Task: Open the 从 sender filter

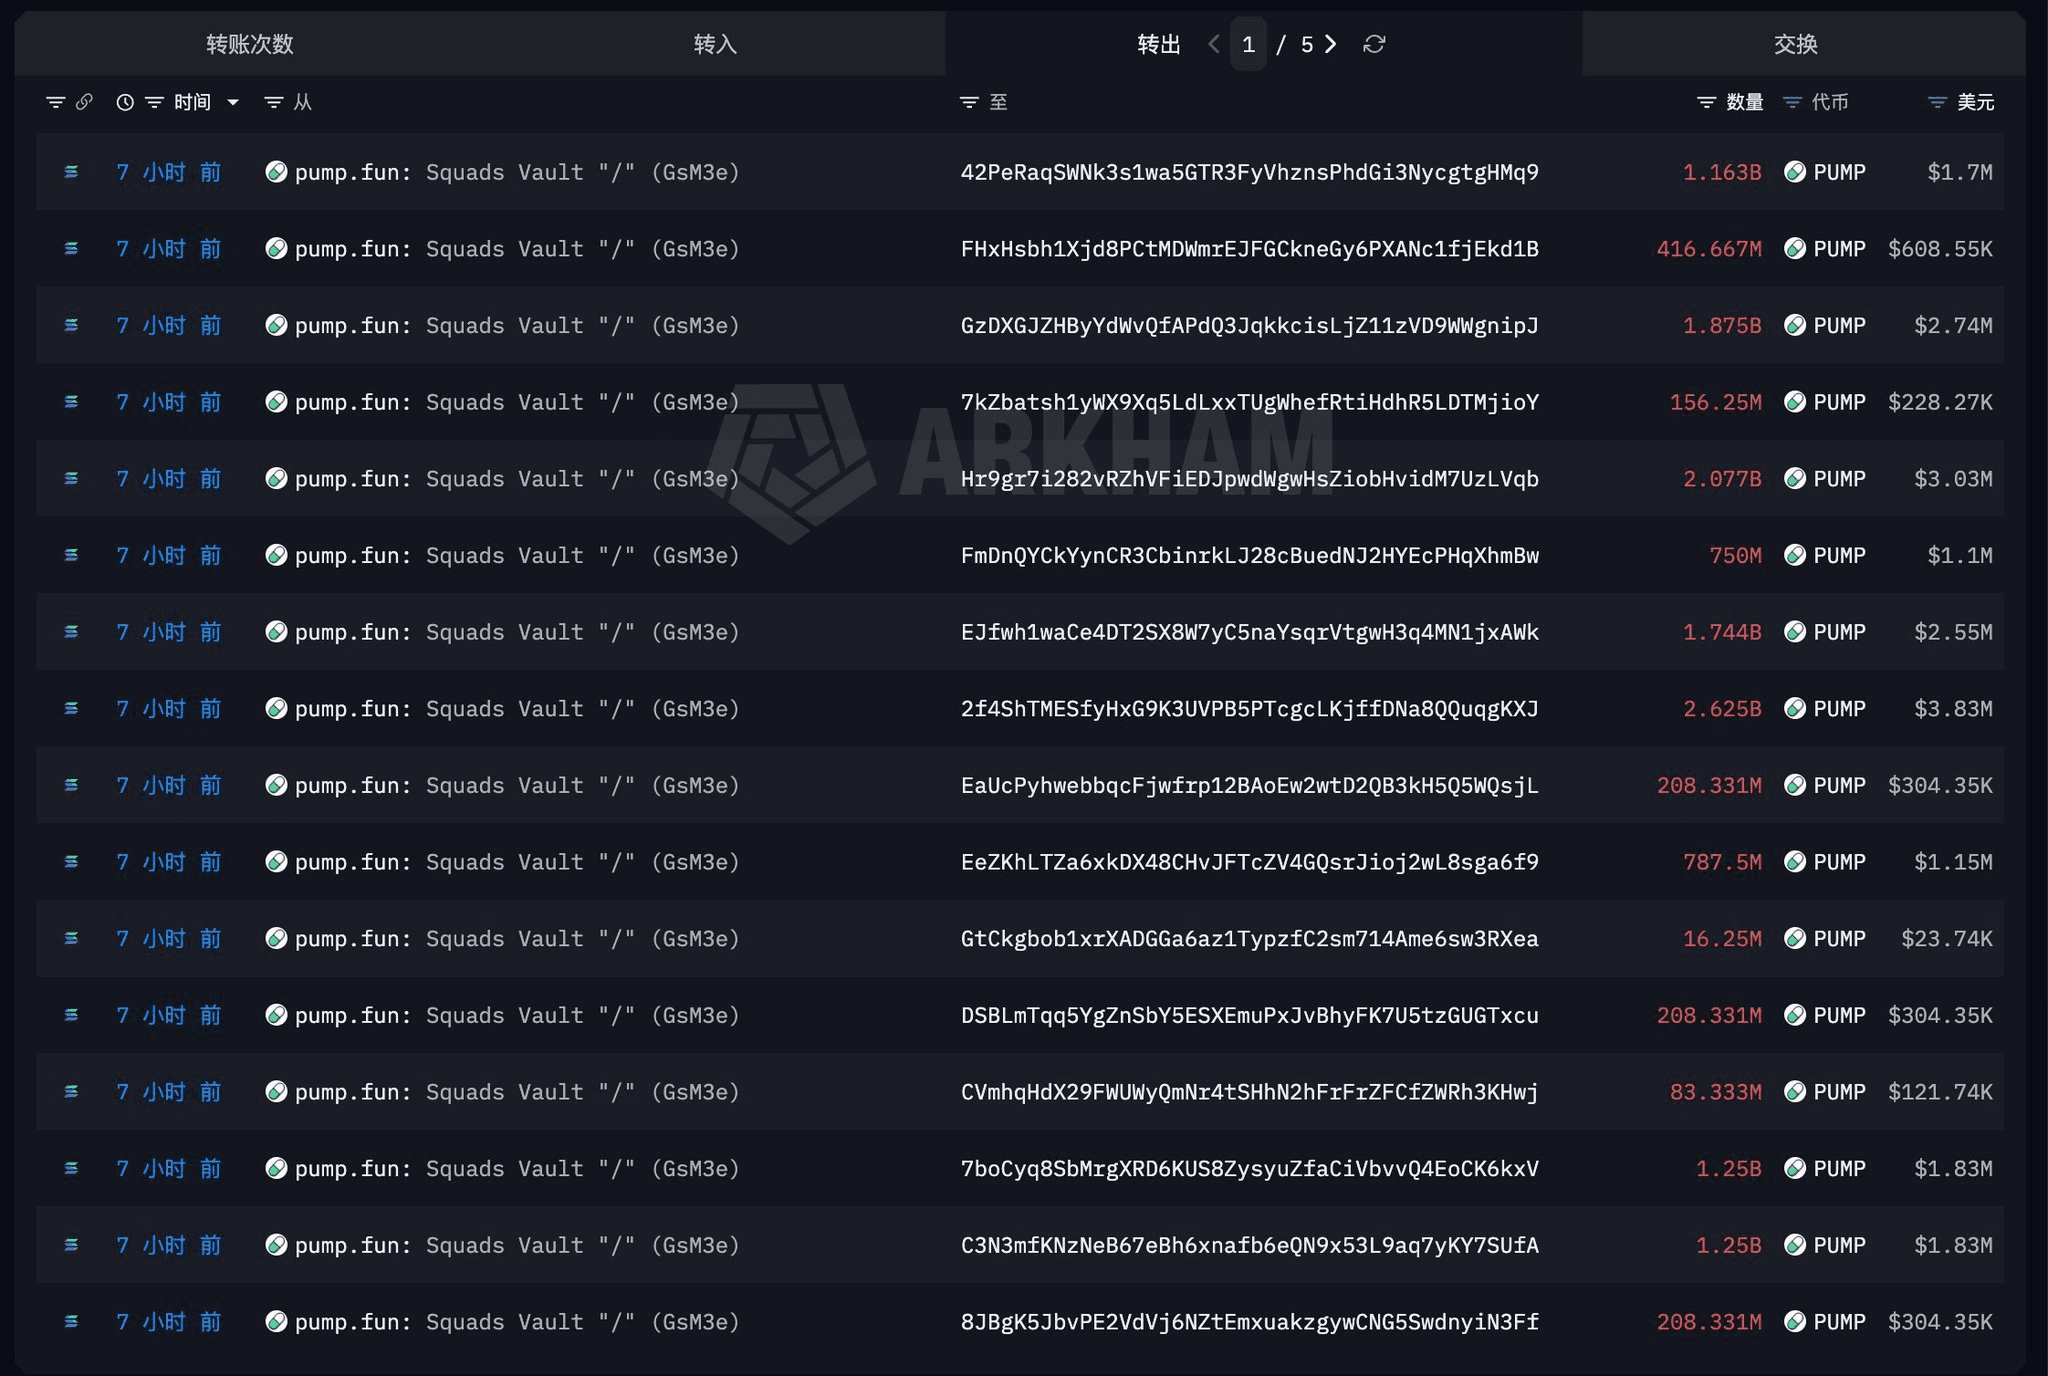Action: click(x=273, y=102)
